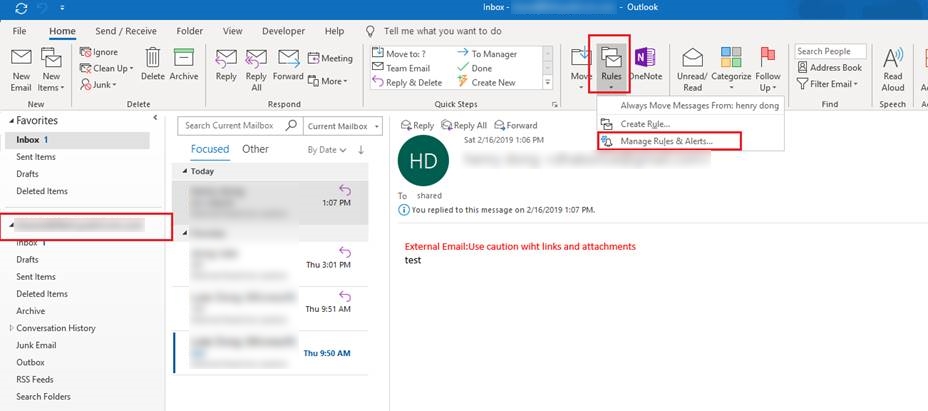Open the RSS Feeds folder
This screenshot has height=411, width=928.
point(35,379)
